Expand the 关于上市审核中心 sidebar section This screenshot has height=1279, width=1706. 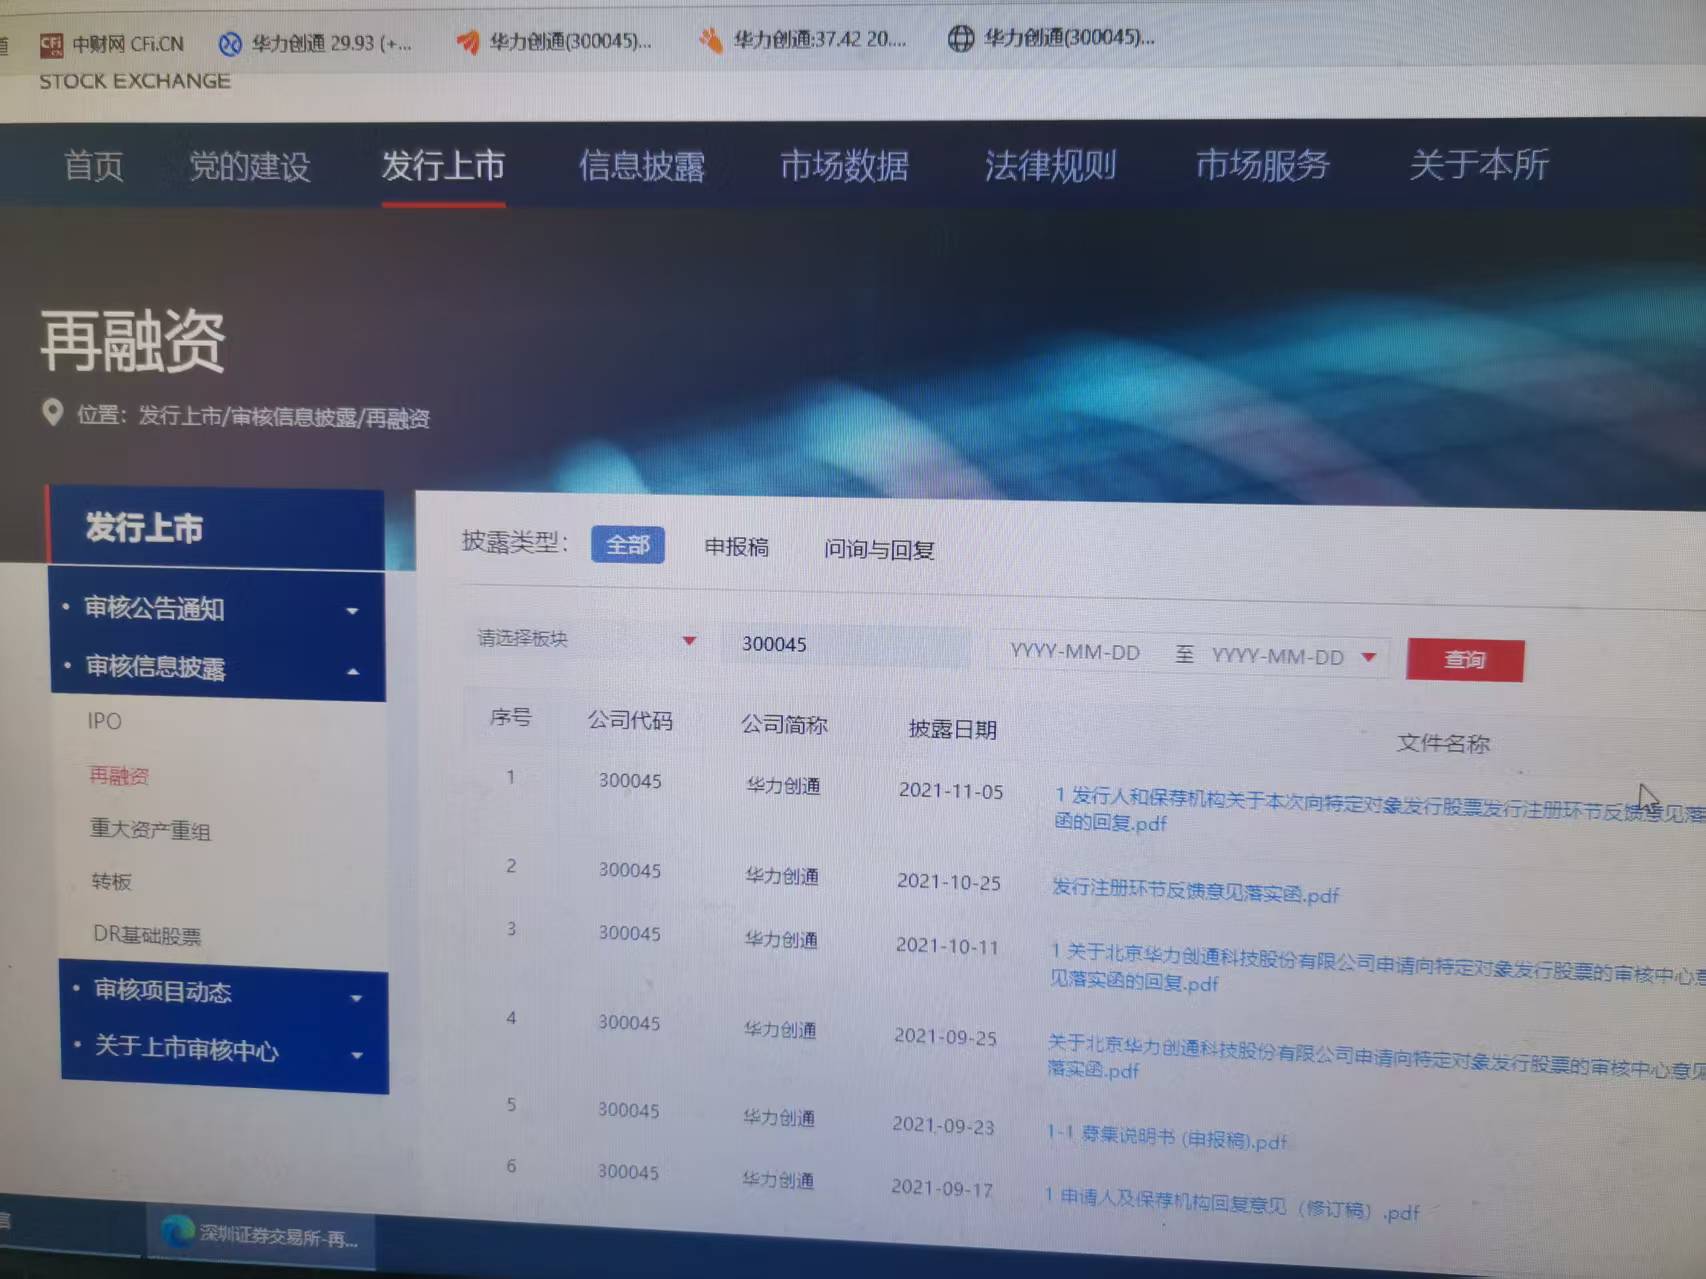point(224,1050)
